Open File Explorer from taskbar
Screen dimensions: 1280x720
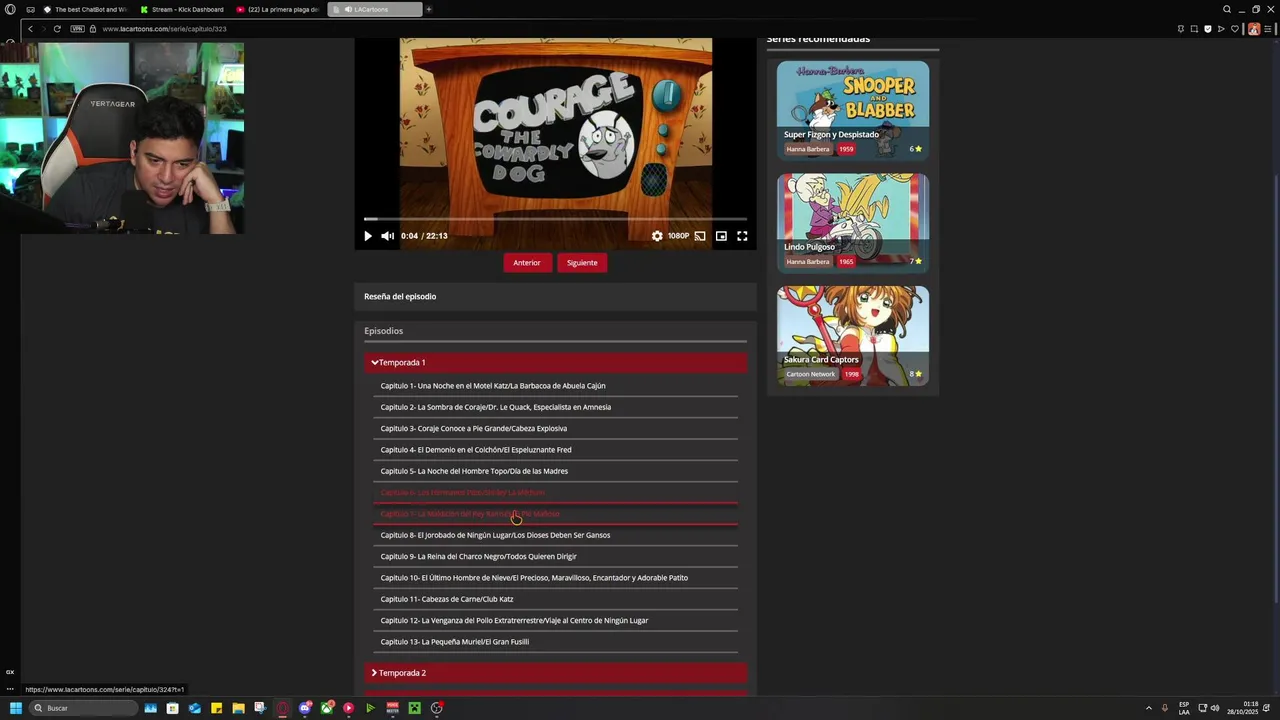pyautogui.click(x=238, y=708)
